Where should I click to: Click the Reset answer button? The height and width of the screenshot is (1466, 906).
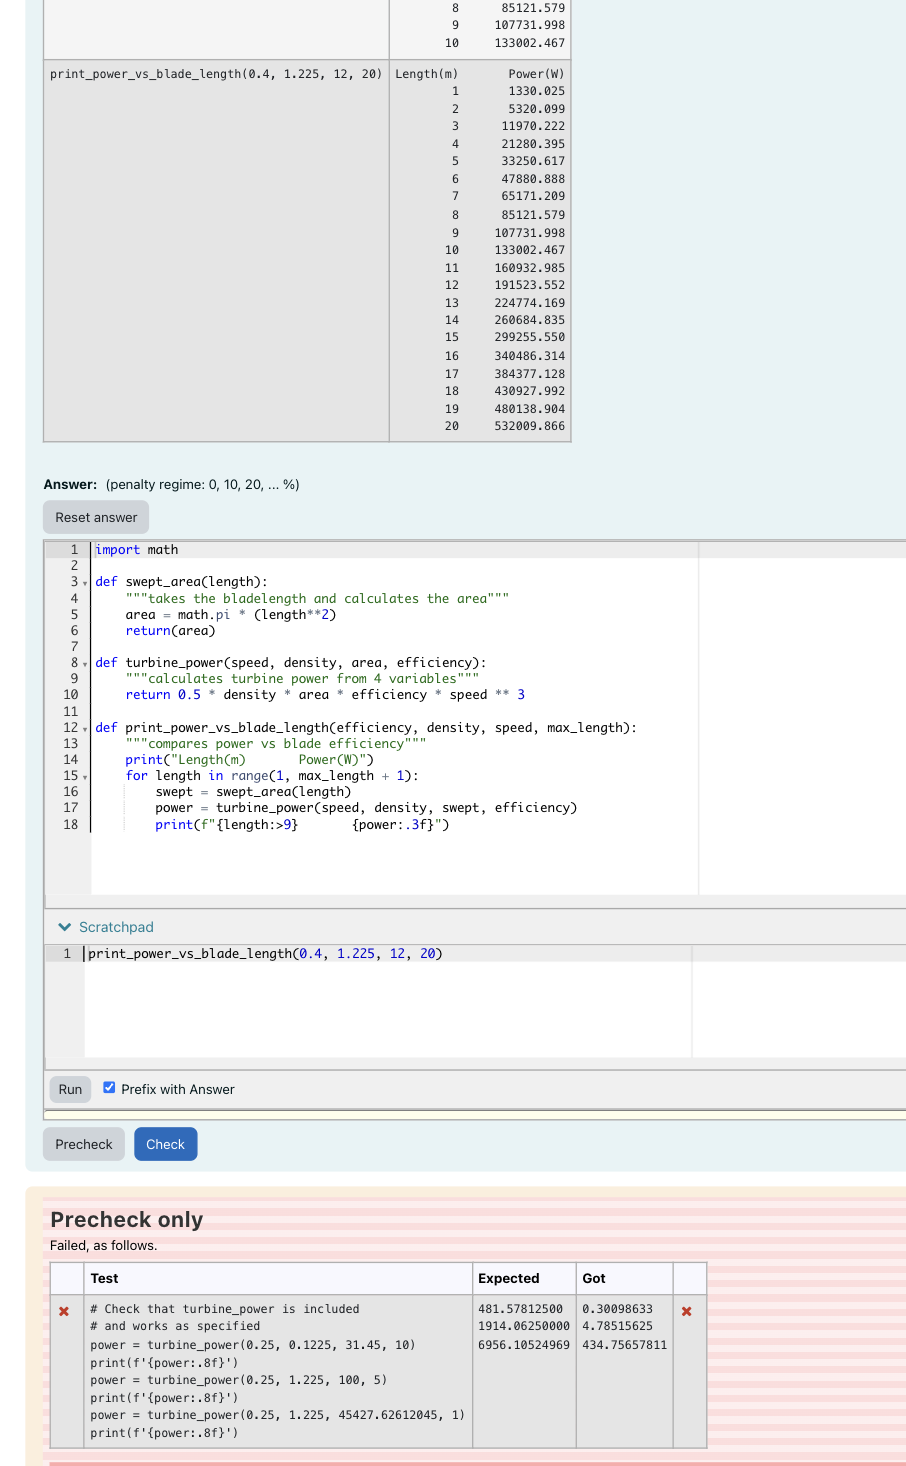95,517
